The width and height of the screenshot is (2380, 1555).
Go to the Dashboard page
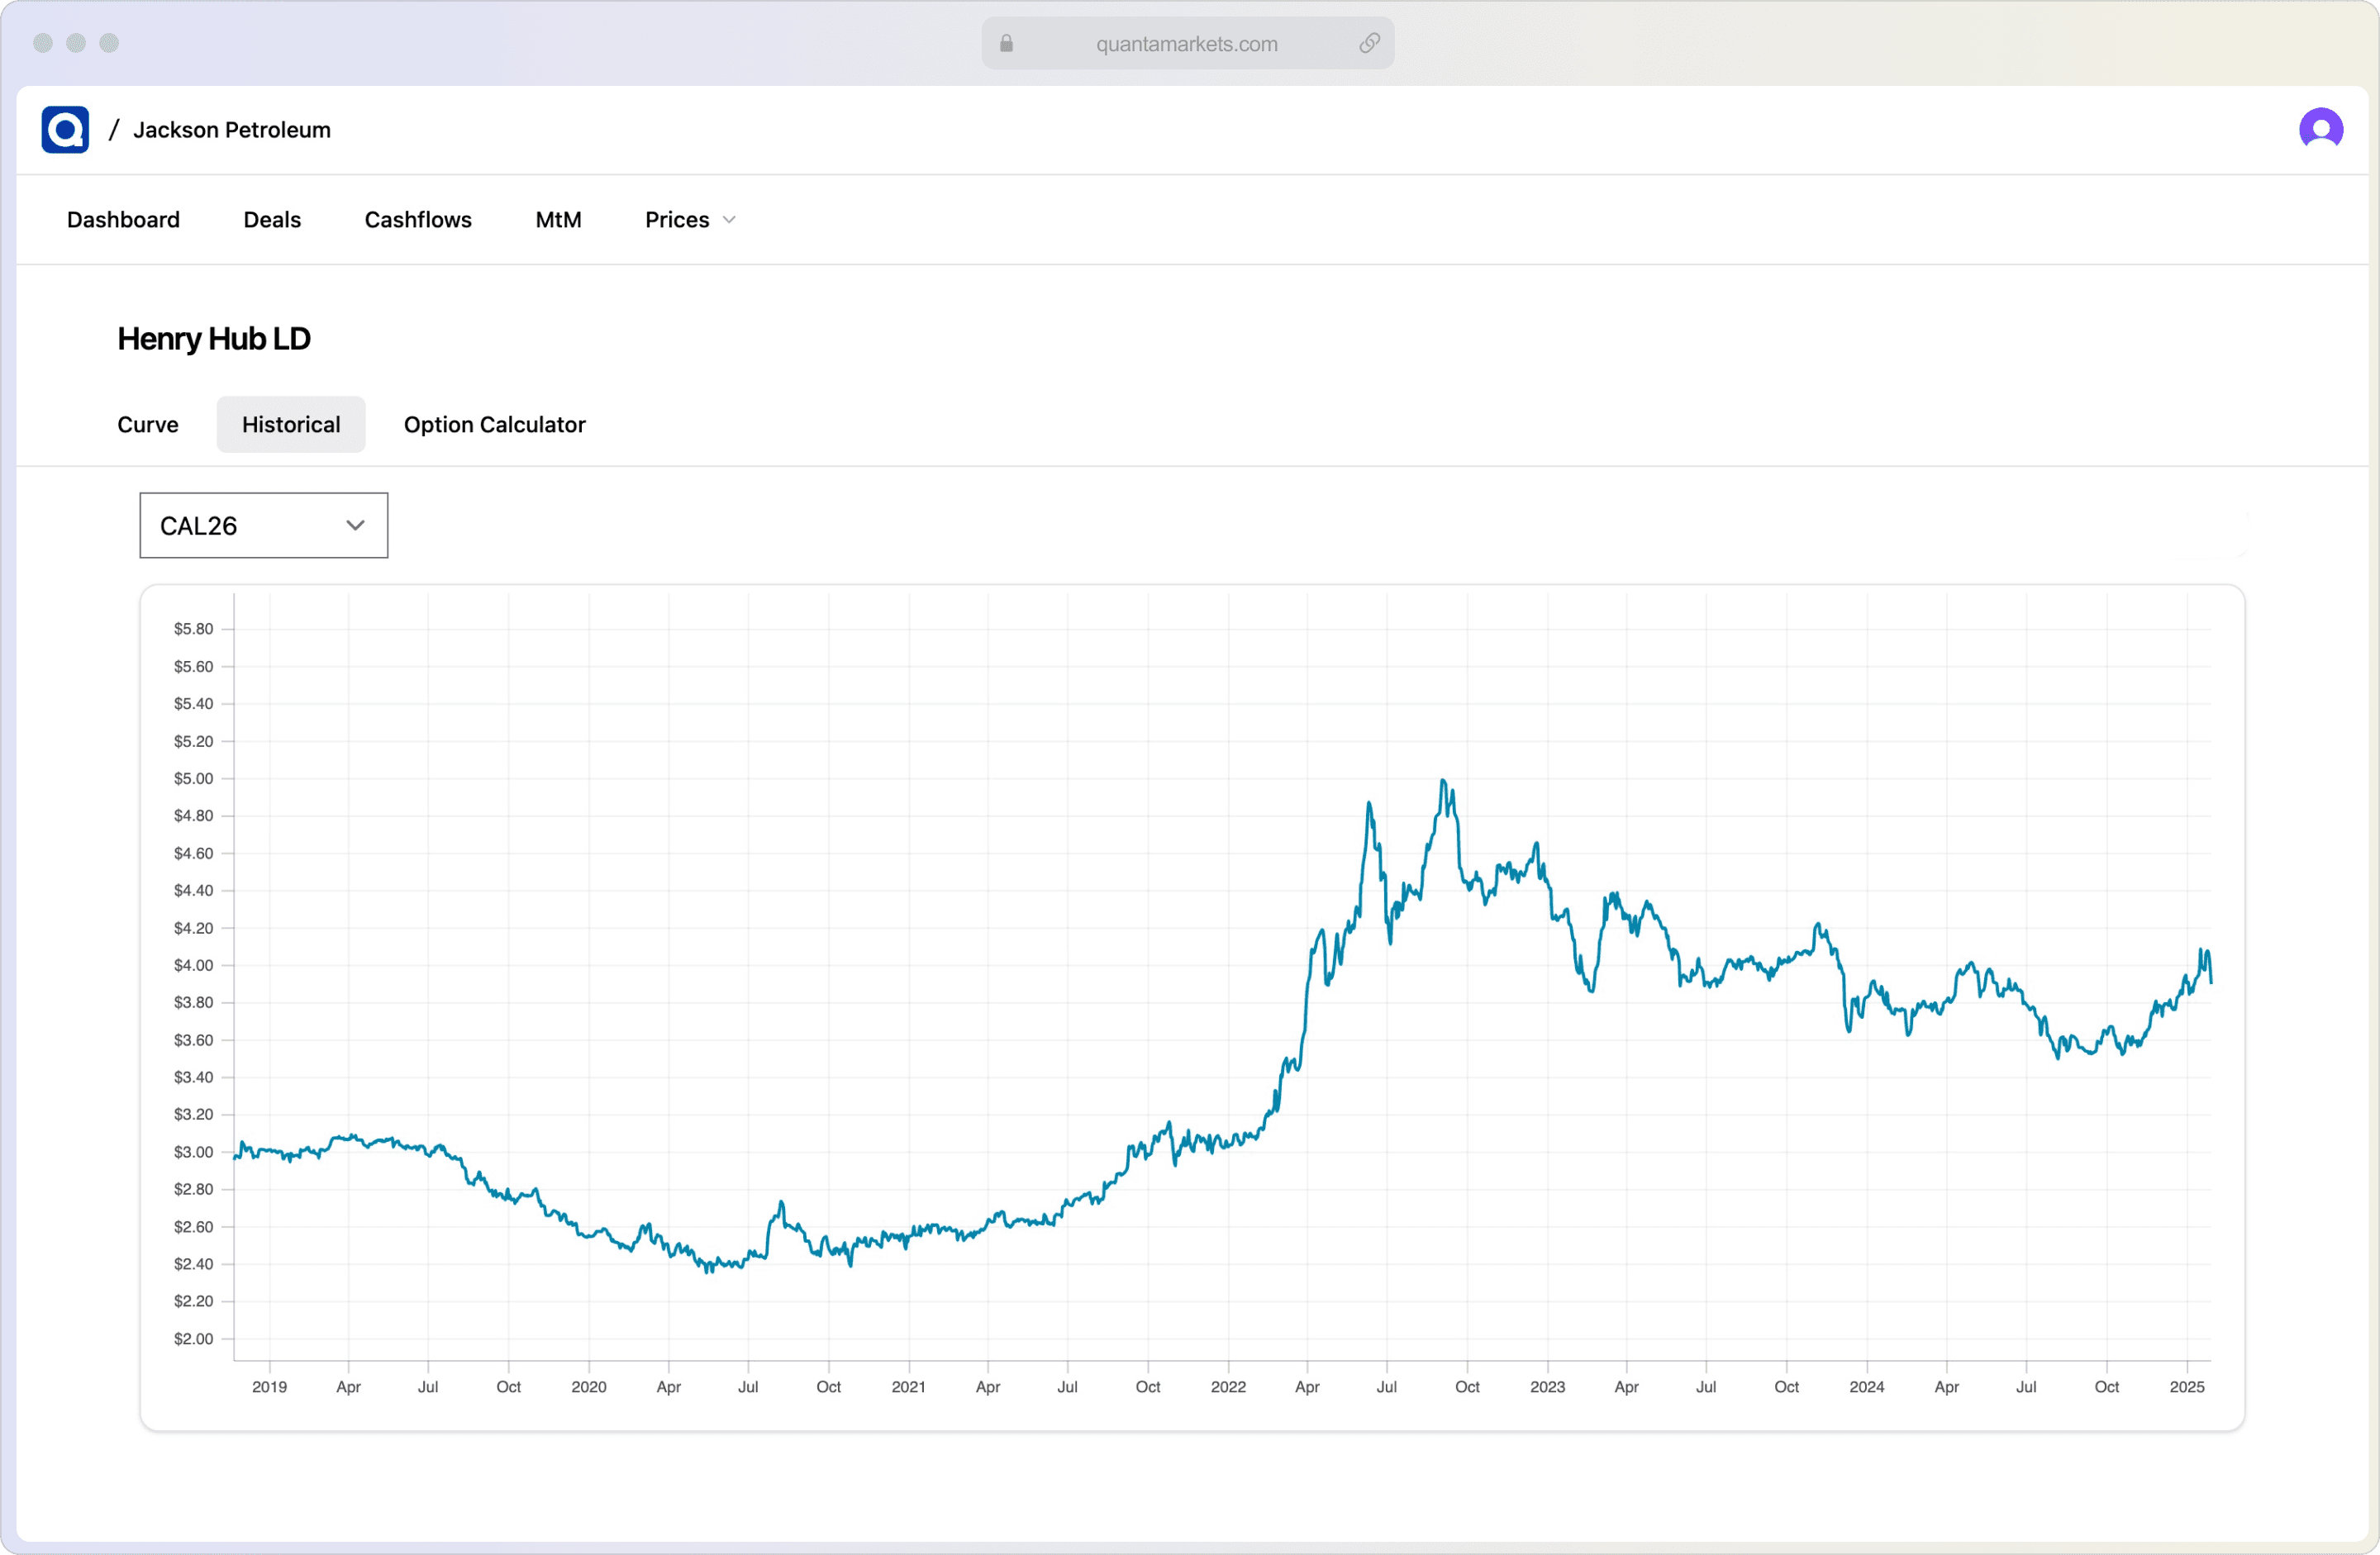[123, 220]
